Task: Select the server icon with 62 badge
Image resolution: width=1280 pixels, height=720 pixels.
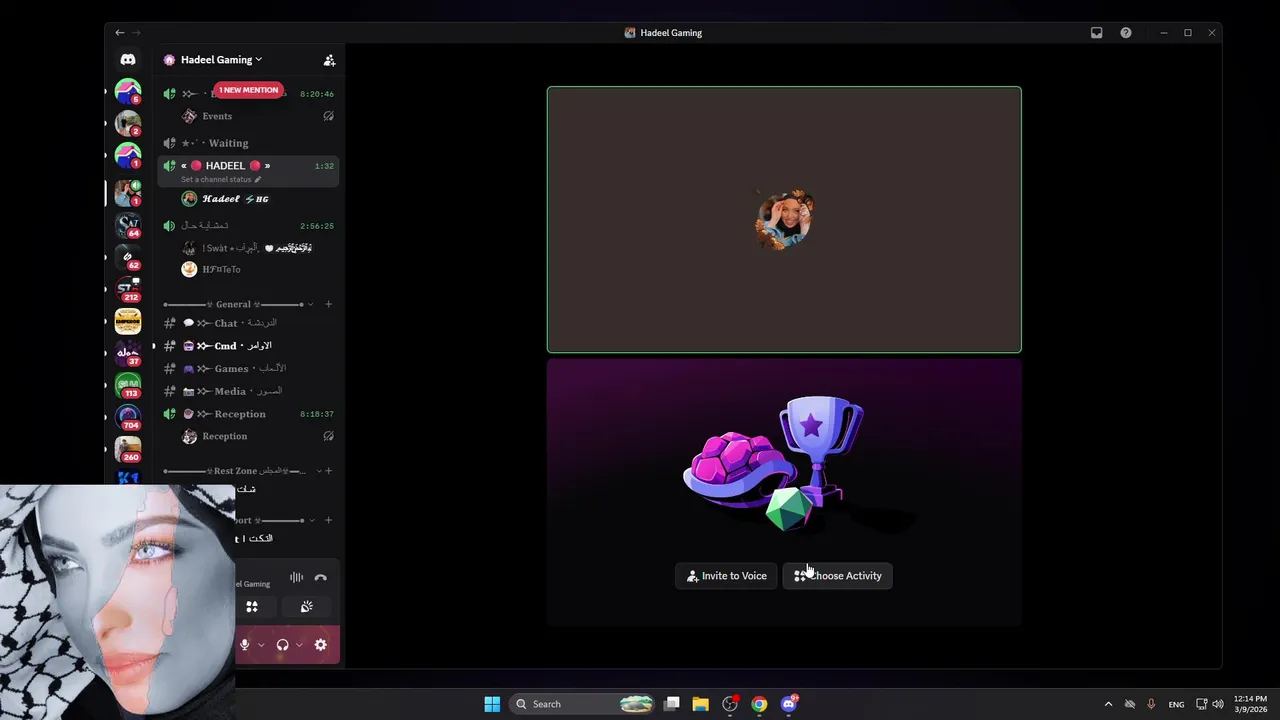Action: click(x=128, y=257)
